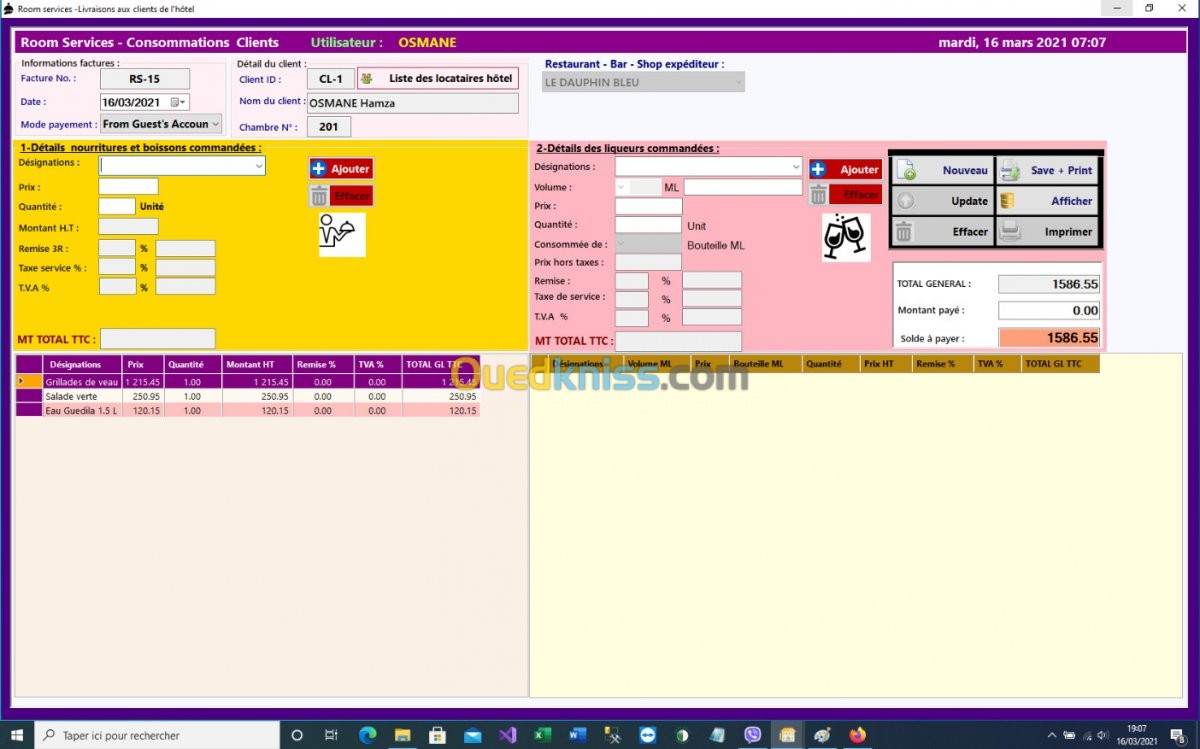The image size is (1200, 749).
Task: Open Microsoft Store from the taskbar
Action: (x=437, y=735)
